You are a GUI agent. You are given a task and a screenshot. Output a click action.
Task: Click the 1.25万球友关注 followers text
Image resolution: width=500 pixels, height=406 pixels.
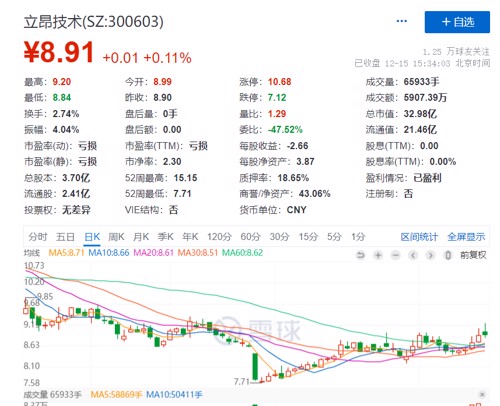(x=456, y=52)
